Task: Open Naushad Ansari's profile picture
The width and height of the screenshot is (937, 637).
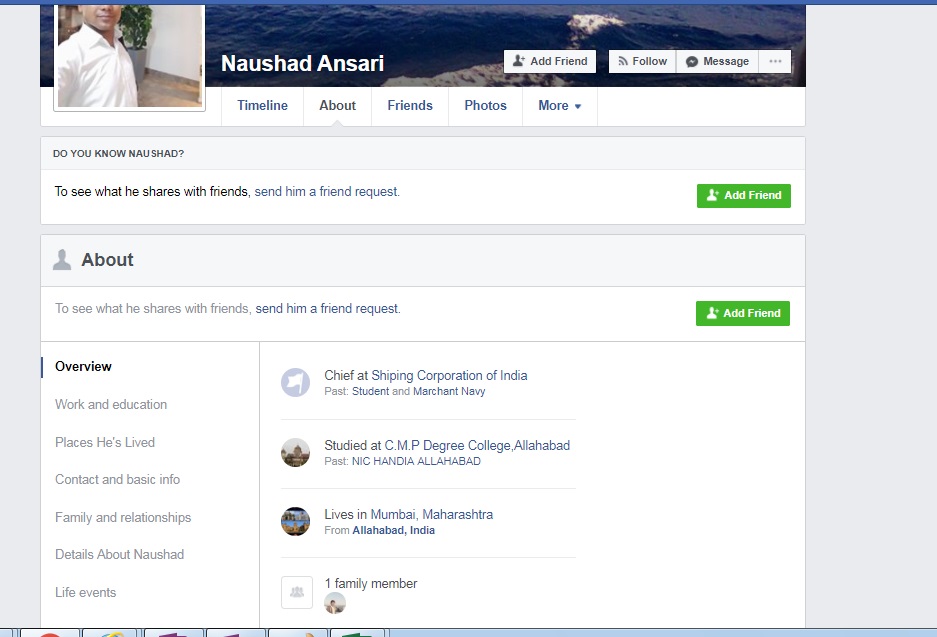Action: tap(130, 56)
